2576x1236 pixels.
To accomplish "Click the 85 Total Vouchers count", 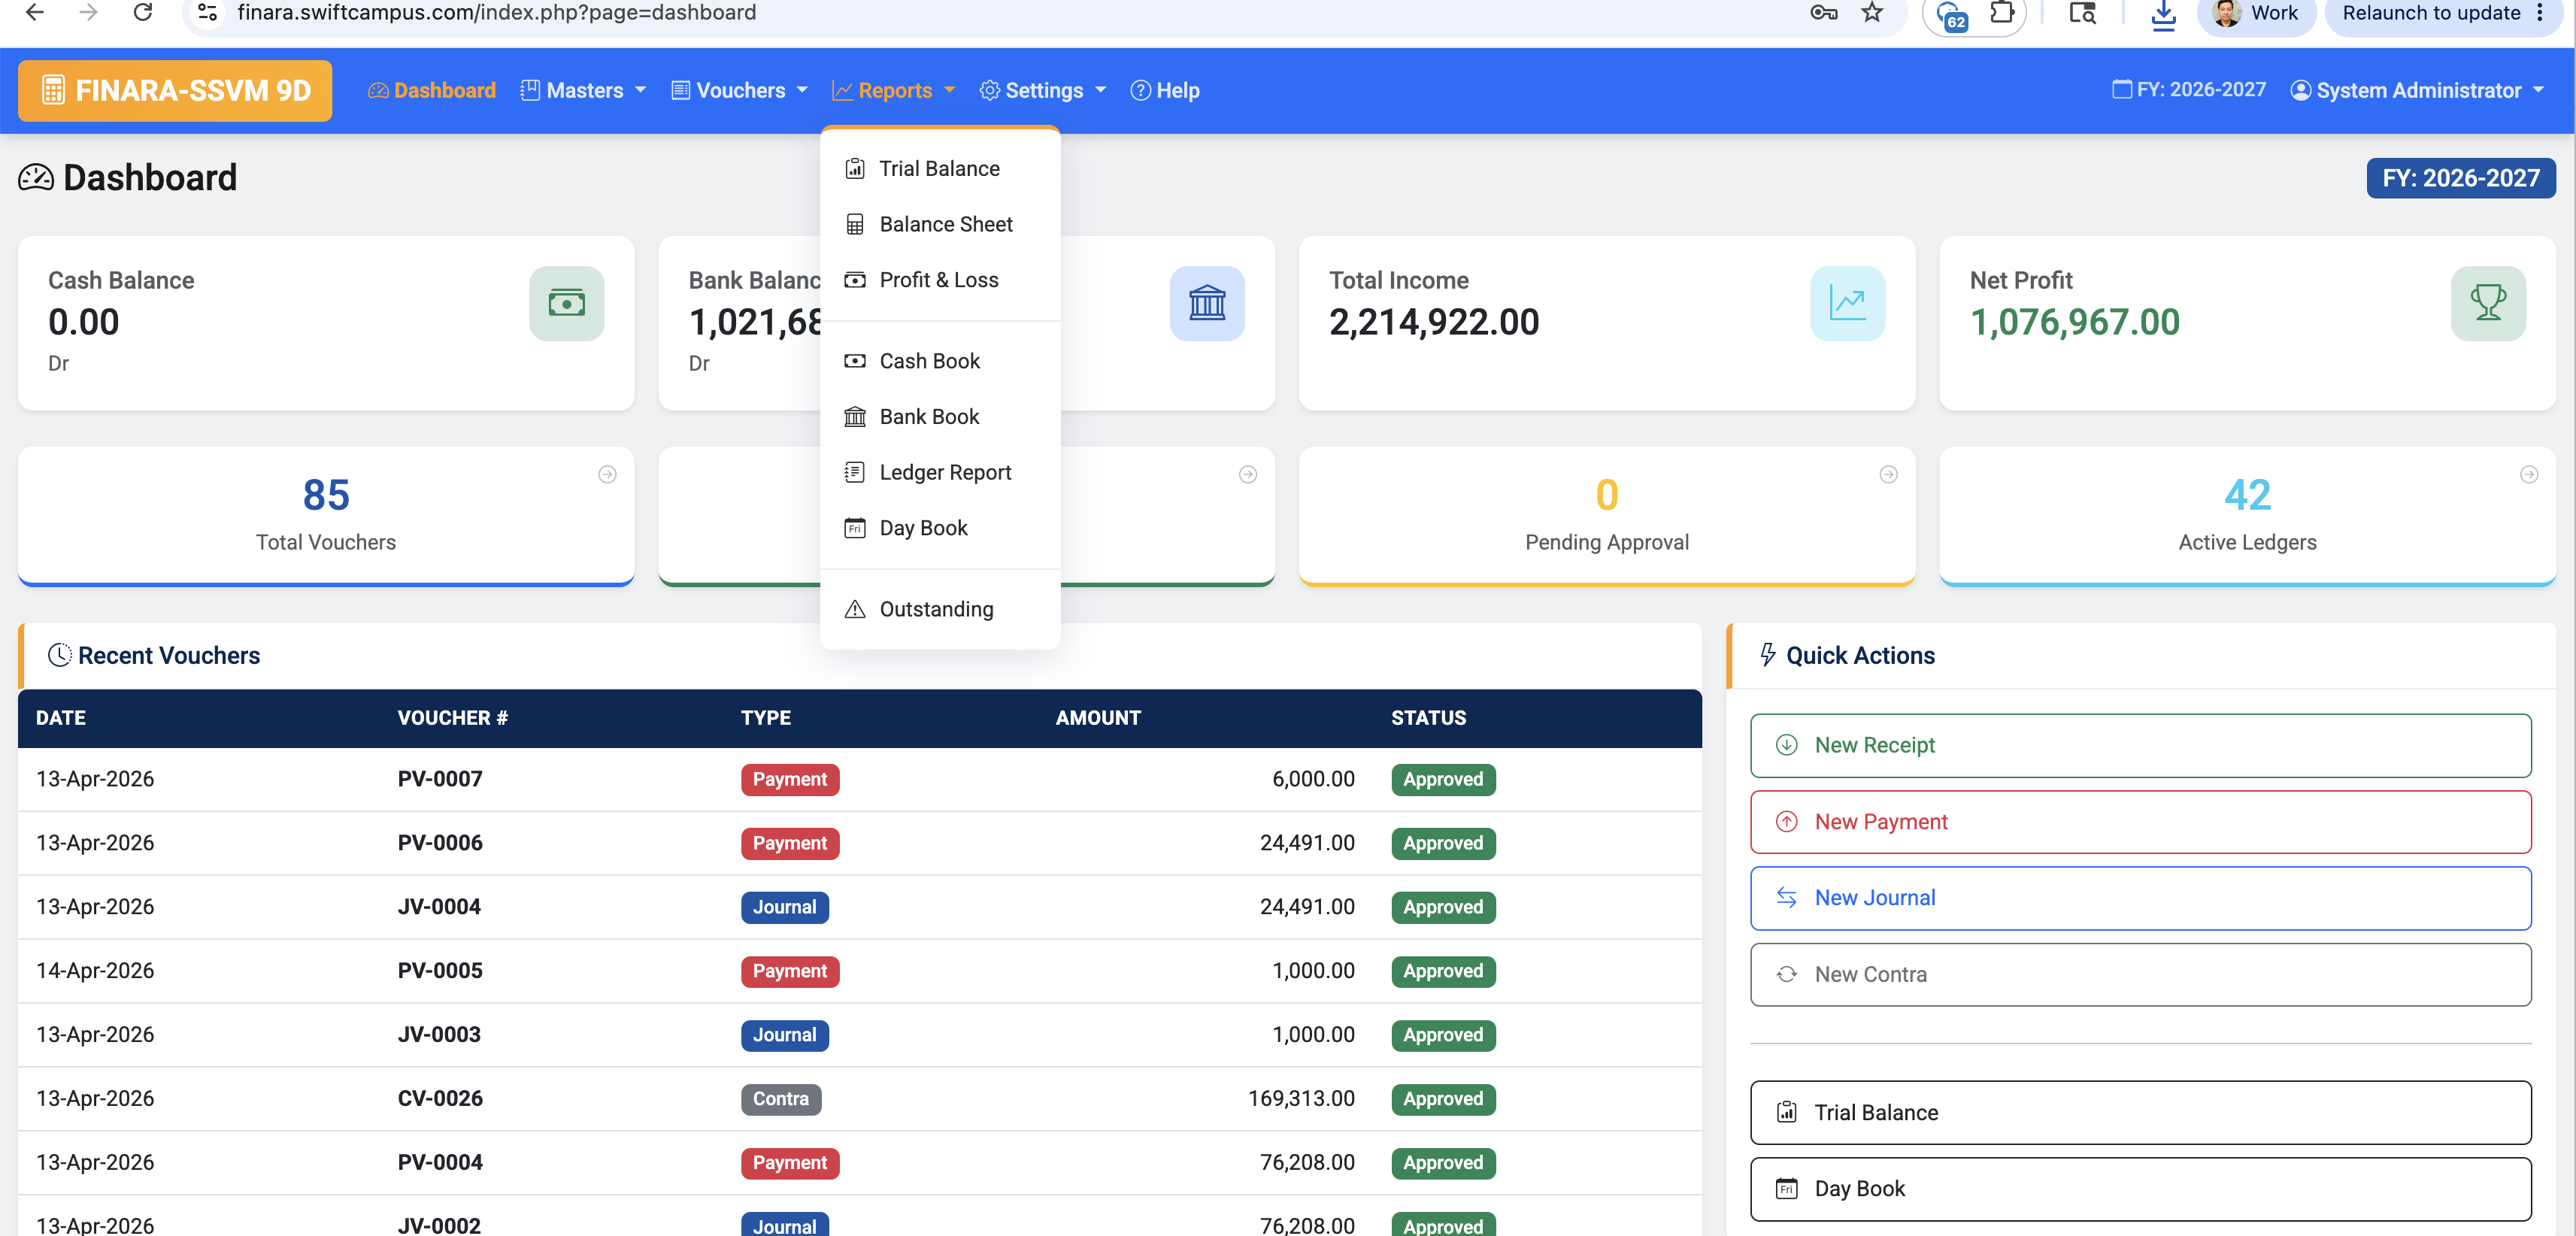I will (x=326, y=495).
